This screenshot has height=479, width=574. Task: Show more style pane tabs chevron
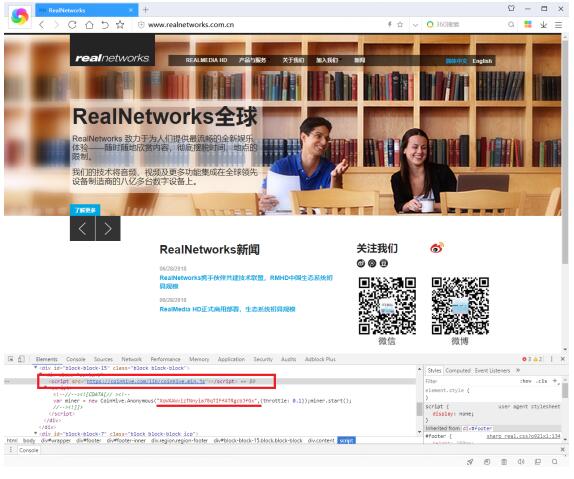point(518,371)
